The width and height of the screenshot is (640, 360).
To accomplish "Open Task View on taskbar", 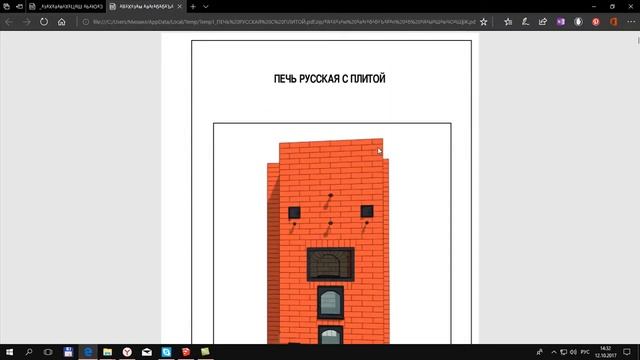I will (48, 352).
